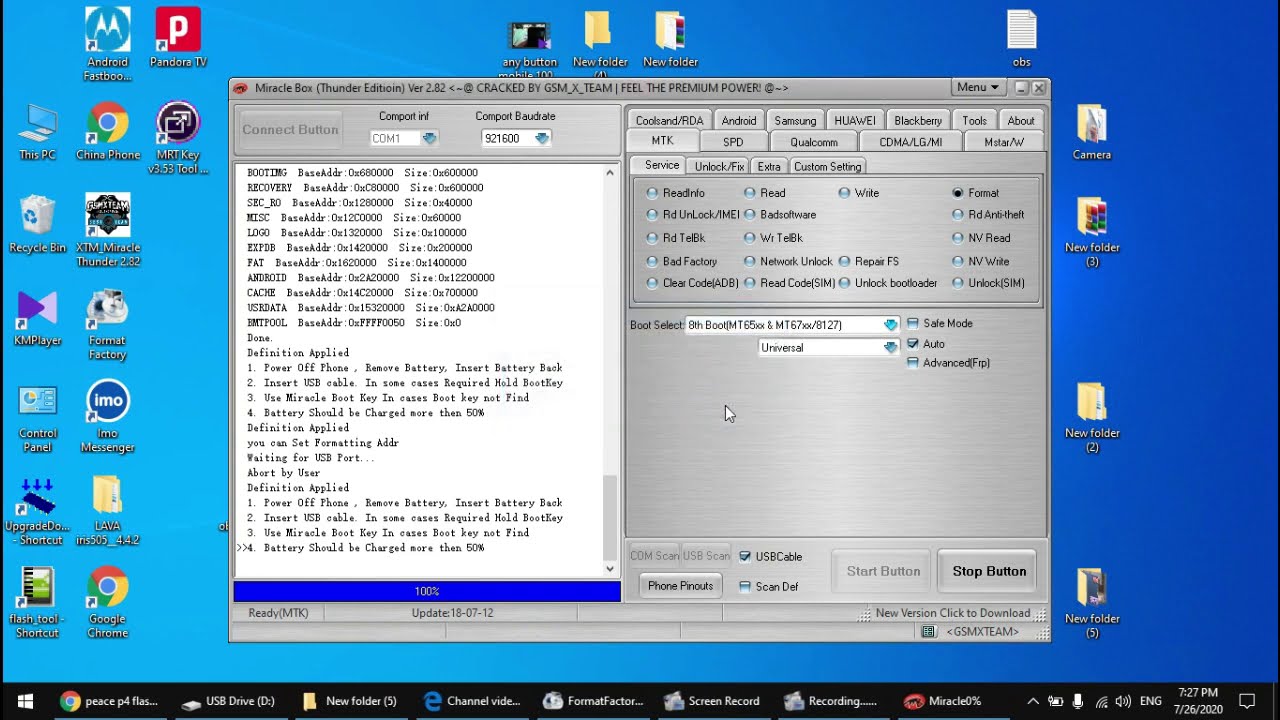Click log panel scroll down arrow

[610, 569]
